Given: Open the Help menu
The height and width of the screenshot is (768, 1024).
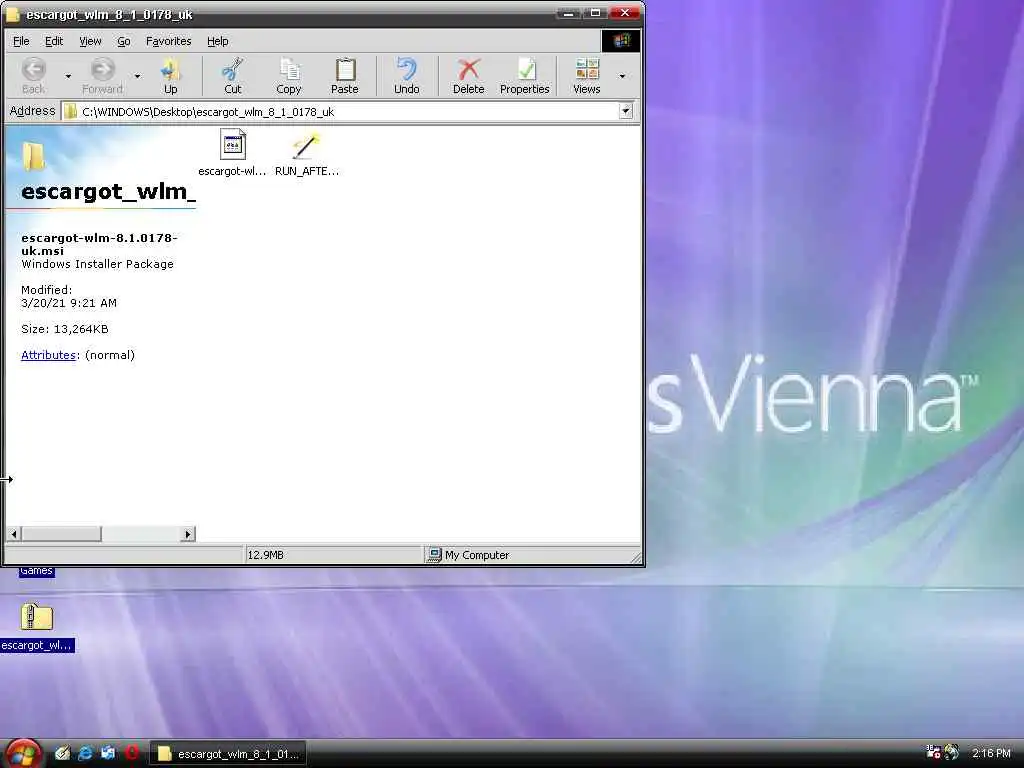Looking at the screenshot, I should pyautogui.click(x=217, y=41).
